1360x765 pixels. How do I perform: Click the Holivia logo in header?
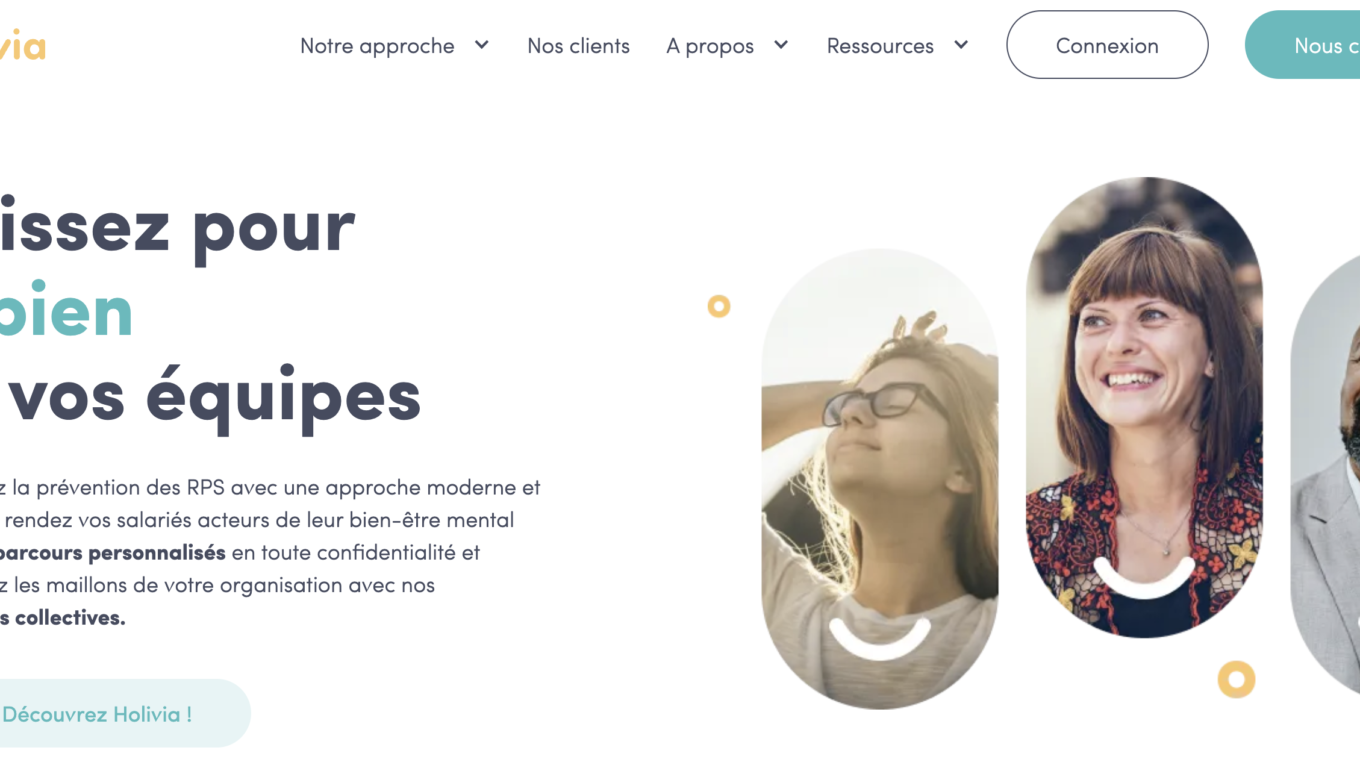22,46
